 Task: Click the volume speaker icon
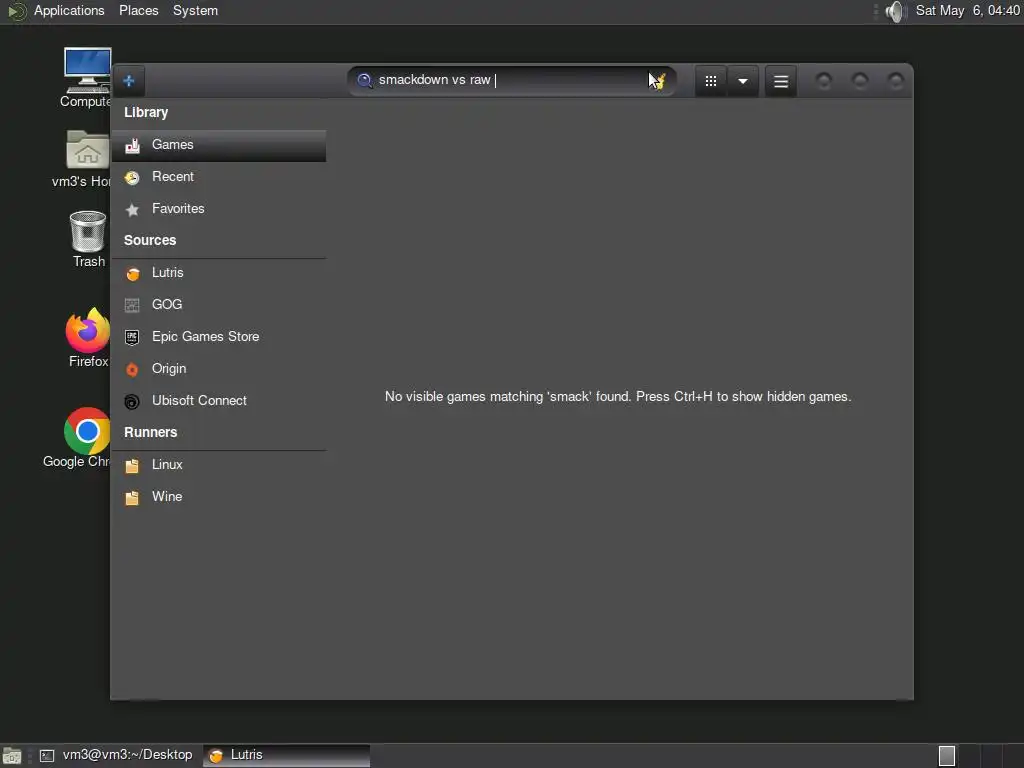896,11
